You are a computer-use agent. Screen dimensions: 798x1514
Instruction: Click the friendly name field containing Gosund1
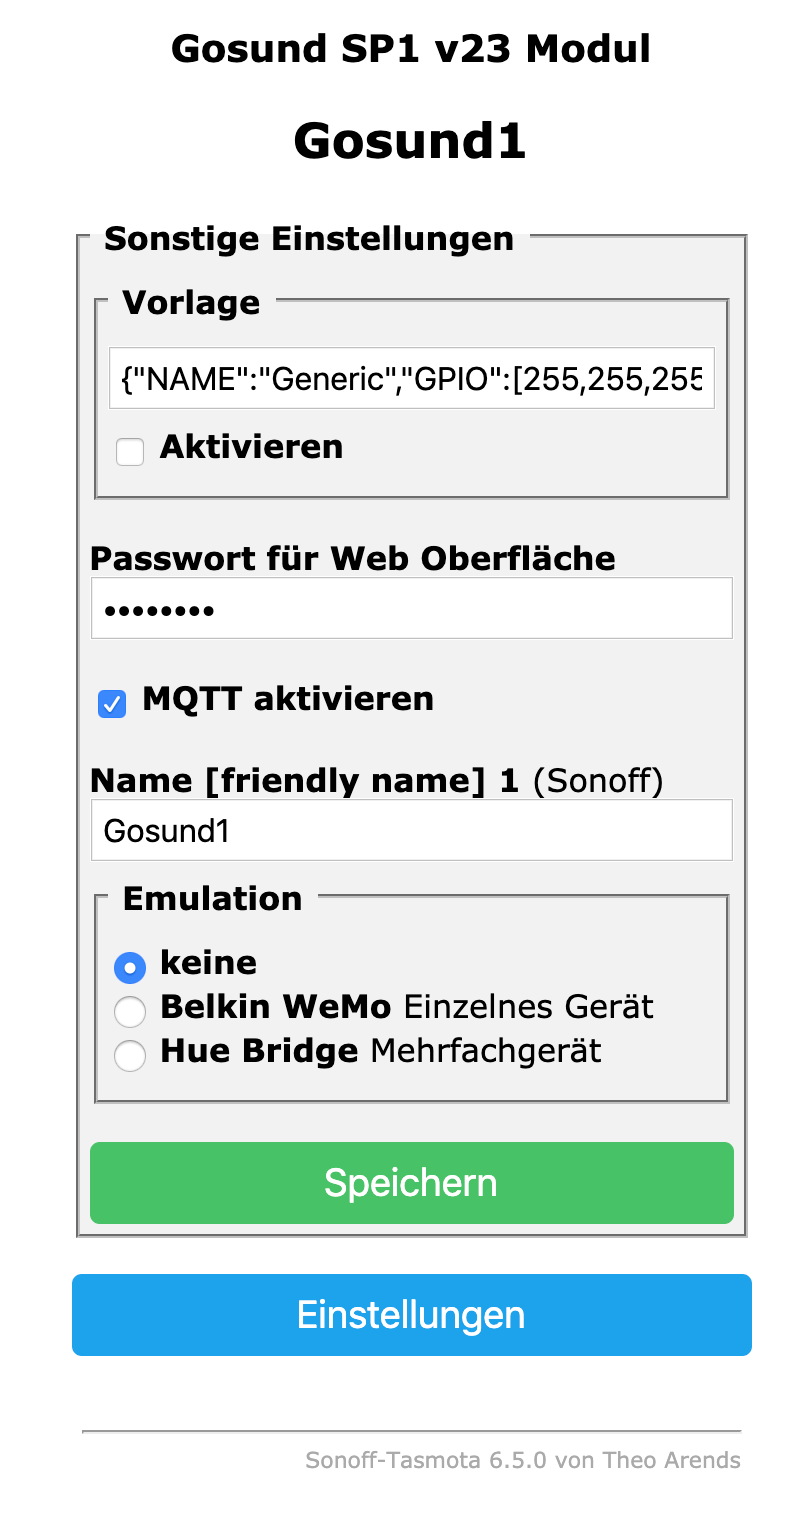411,830
